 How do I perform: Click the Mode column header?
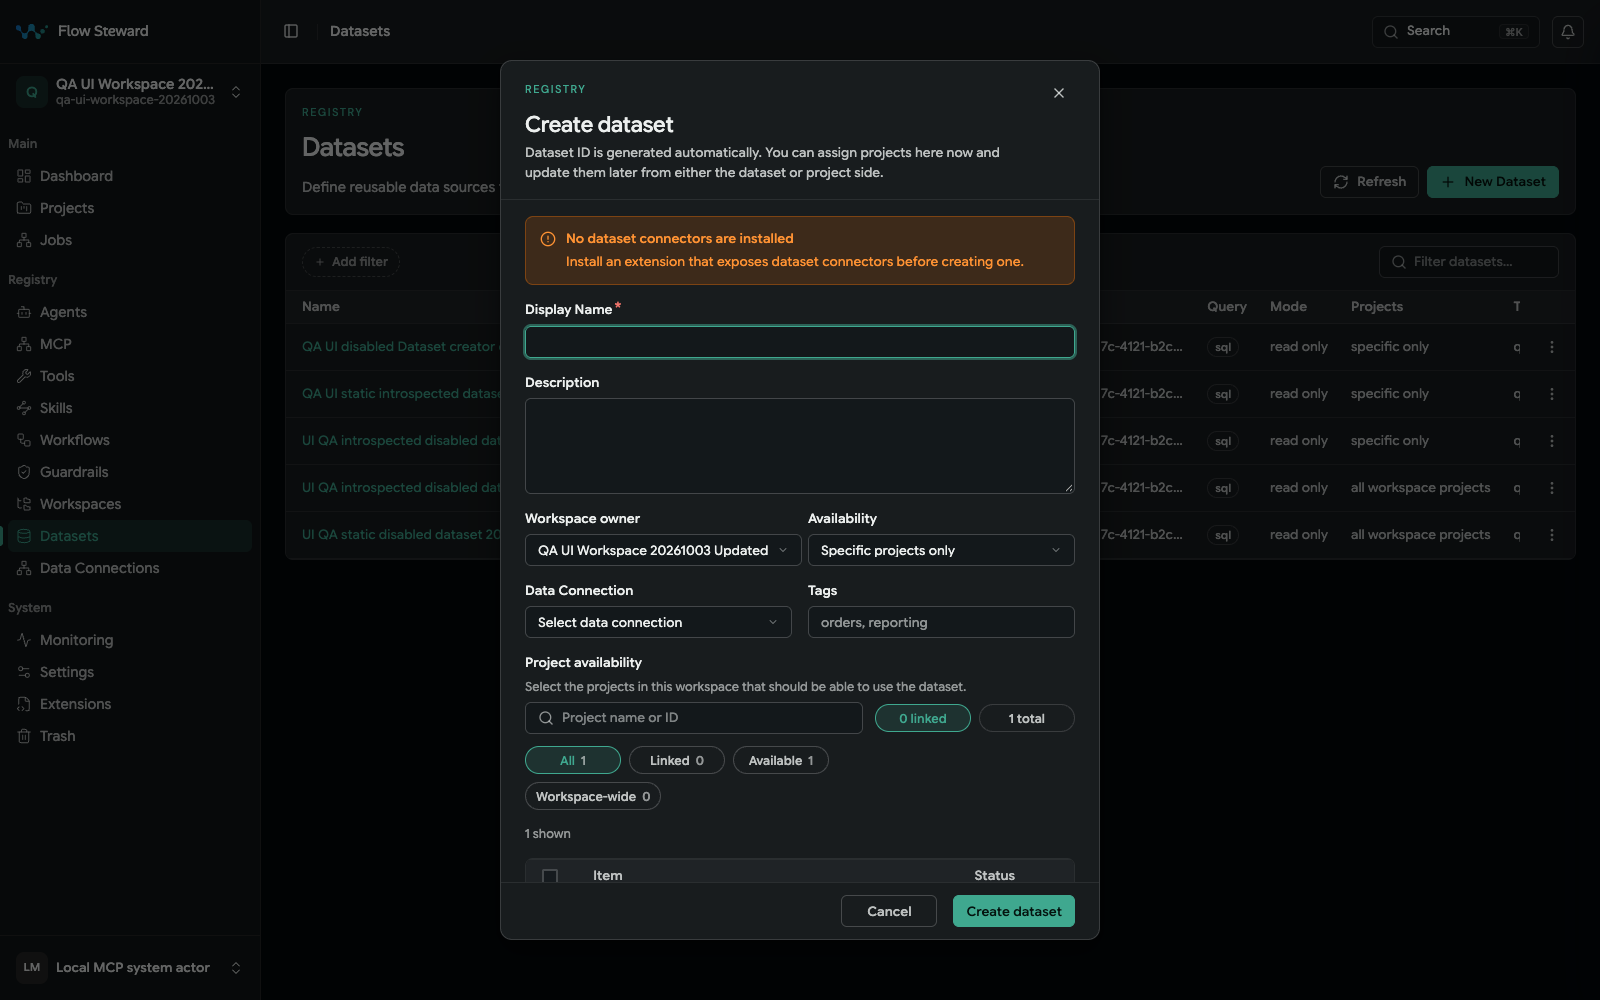pos(1288,307)
